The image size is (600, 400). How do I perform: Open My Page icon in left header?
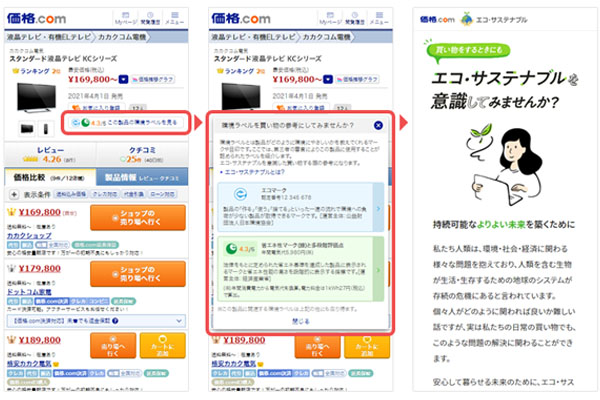pyautogui.click(x=126, y=18)
